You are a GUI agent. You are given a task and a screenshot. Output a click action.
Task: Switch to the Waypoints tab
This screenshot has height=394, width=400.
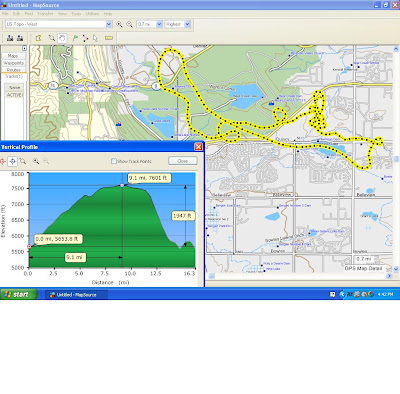click(14, 63)
